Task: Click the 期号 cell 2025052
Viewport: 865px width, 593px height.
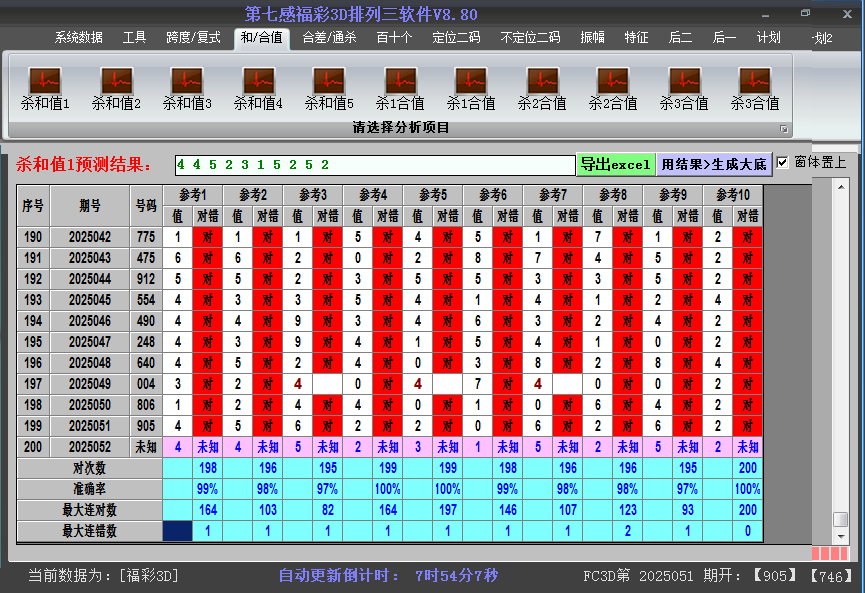Action: pos(90,447)
